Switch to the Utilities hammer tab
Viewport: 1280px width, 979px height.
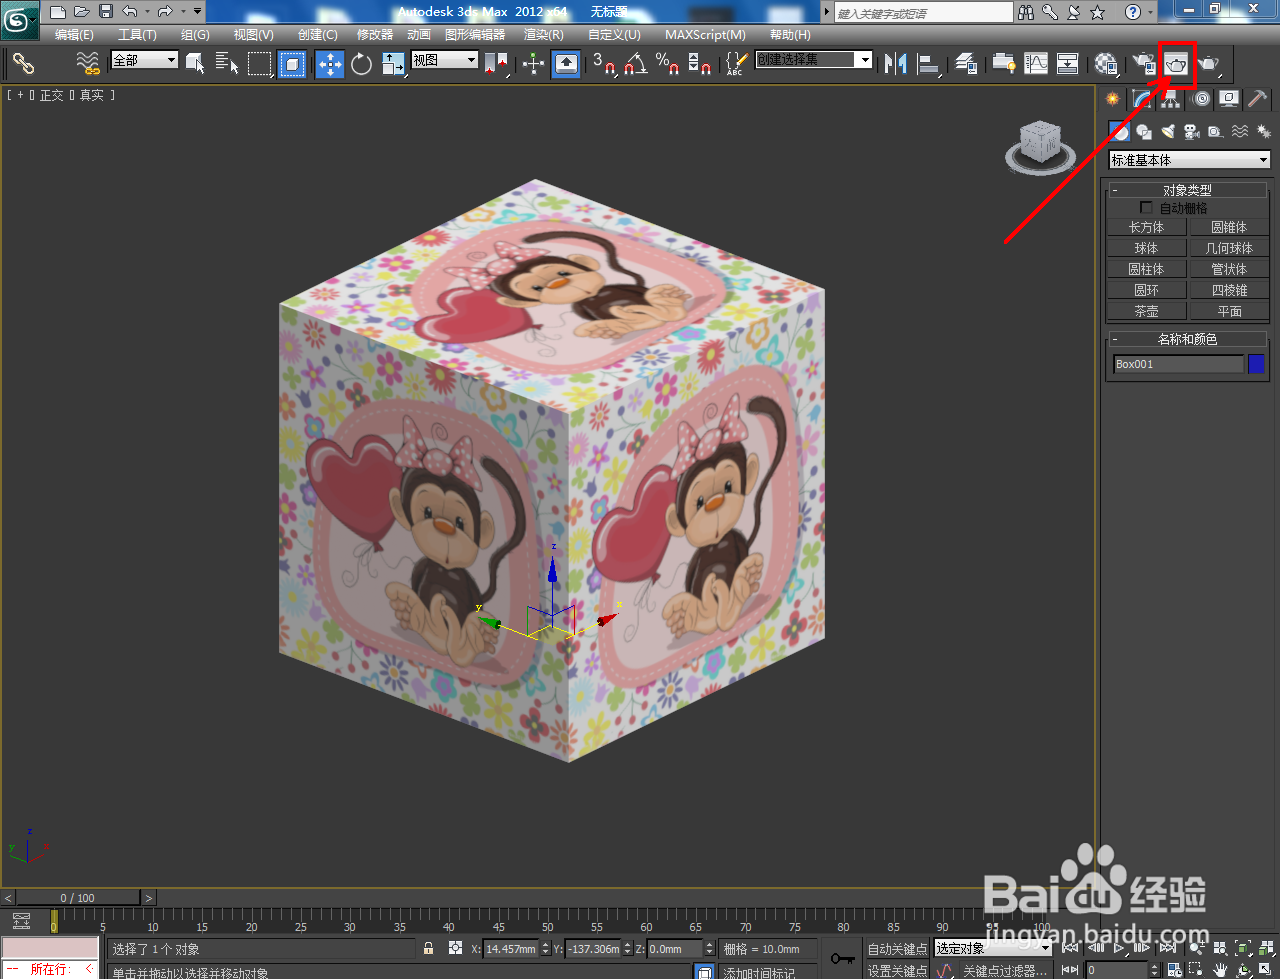[1258, 99]
